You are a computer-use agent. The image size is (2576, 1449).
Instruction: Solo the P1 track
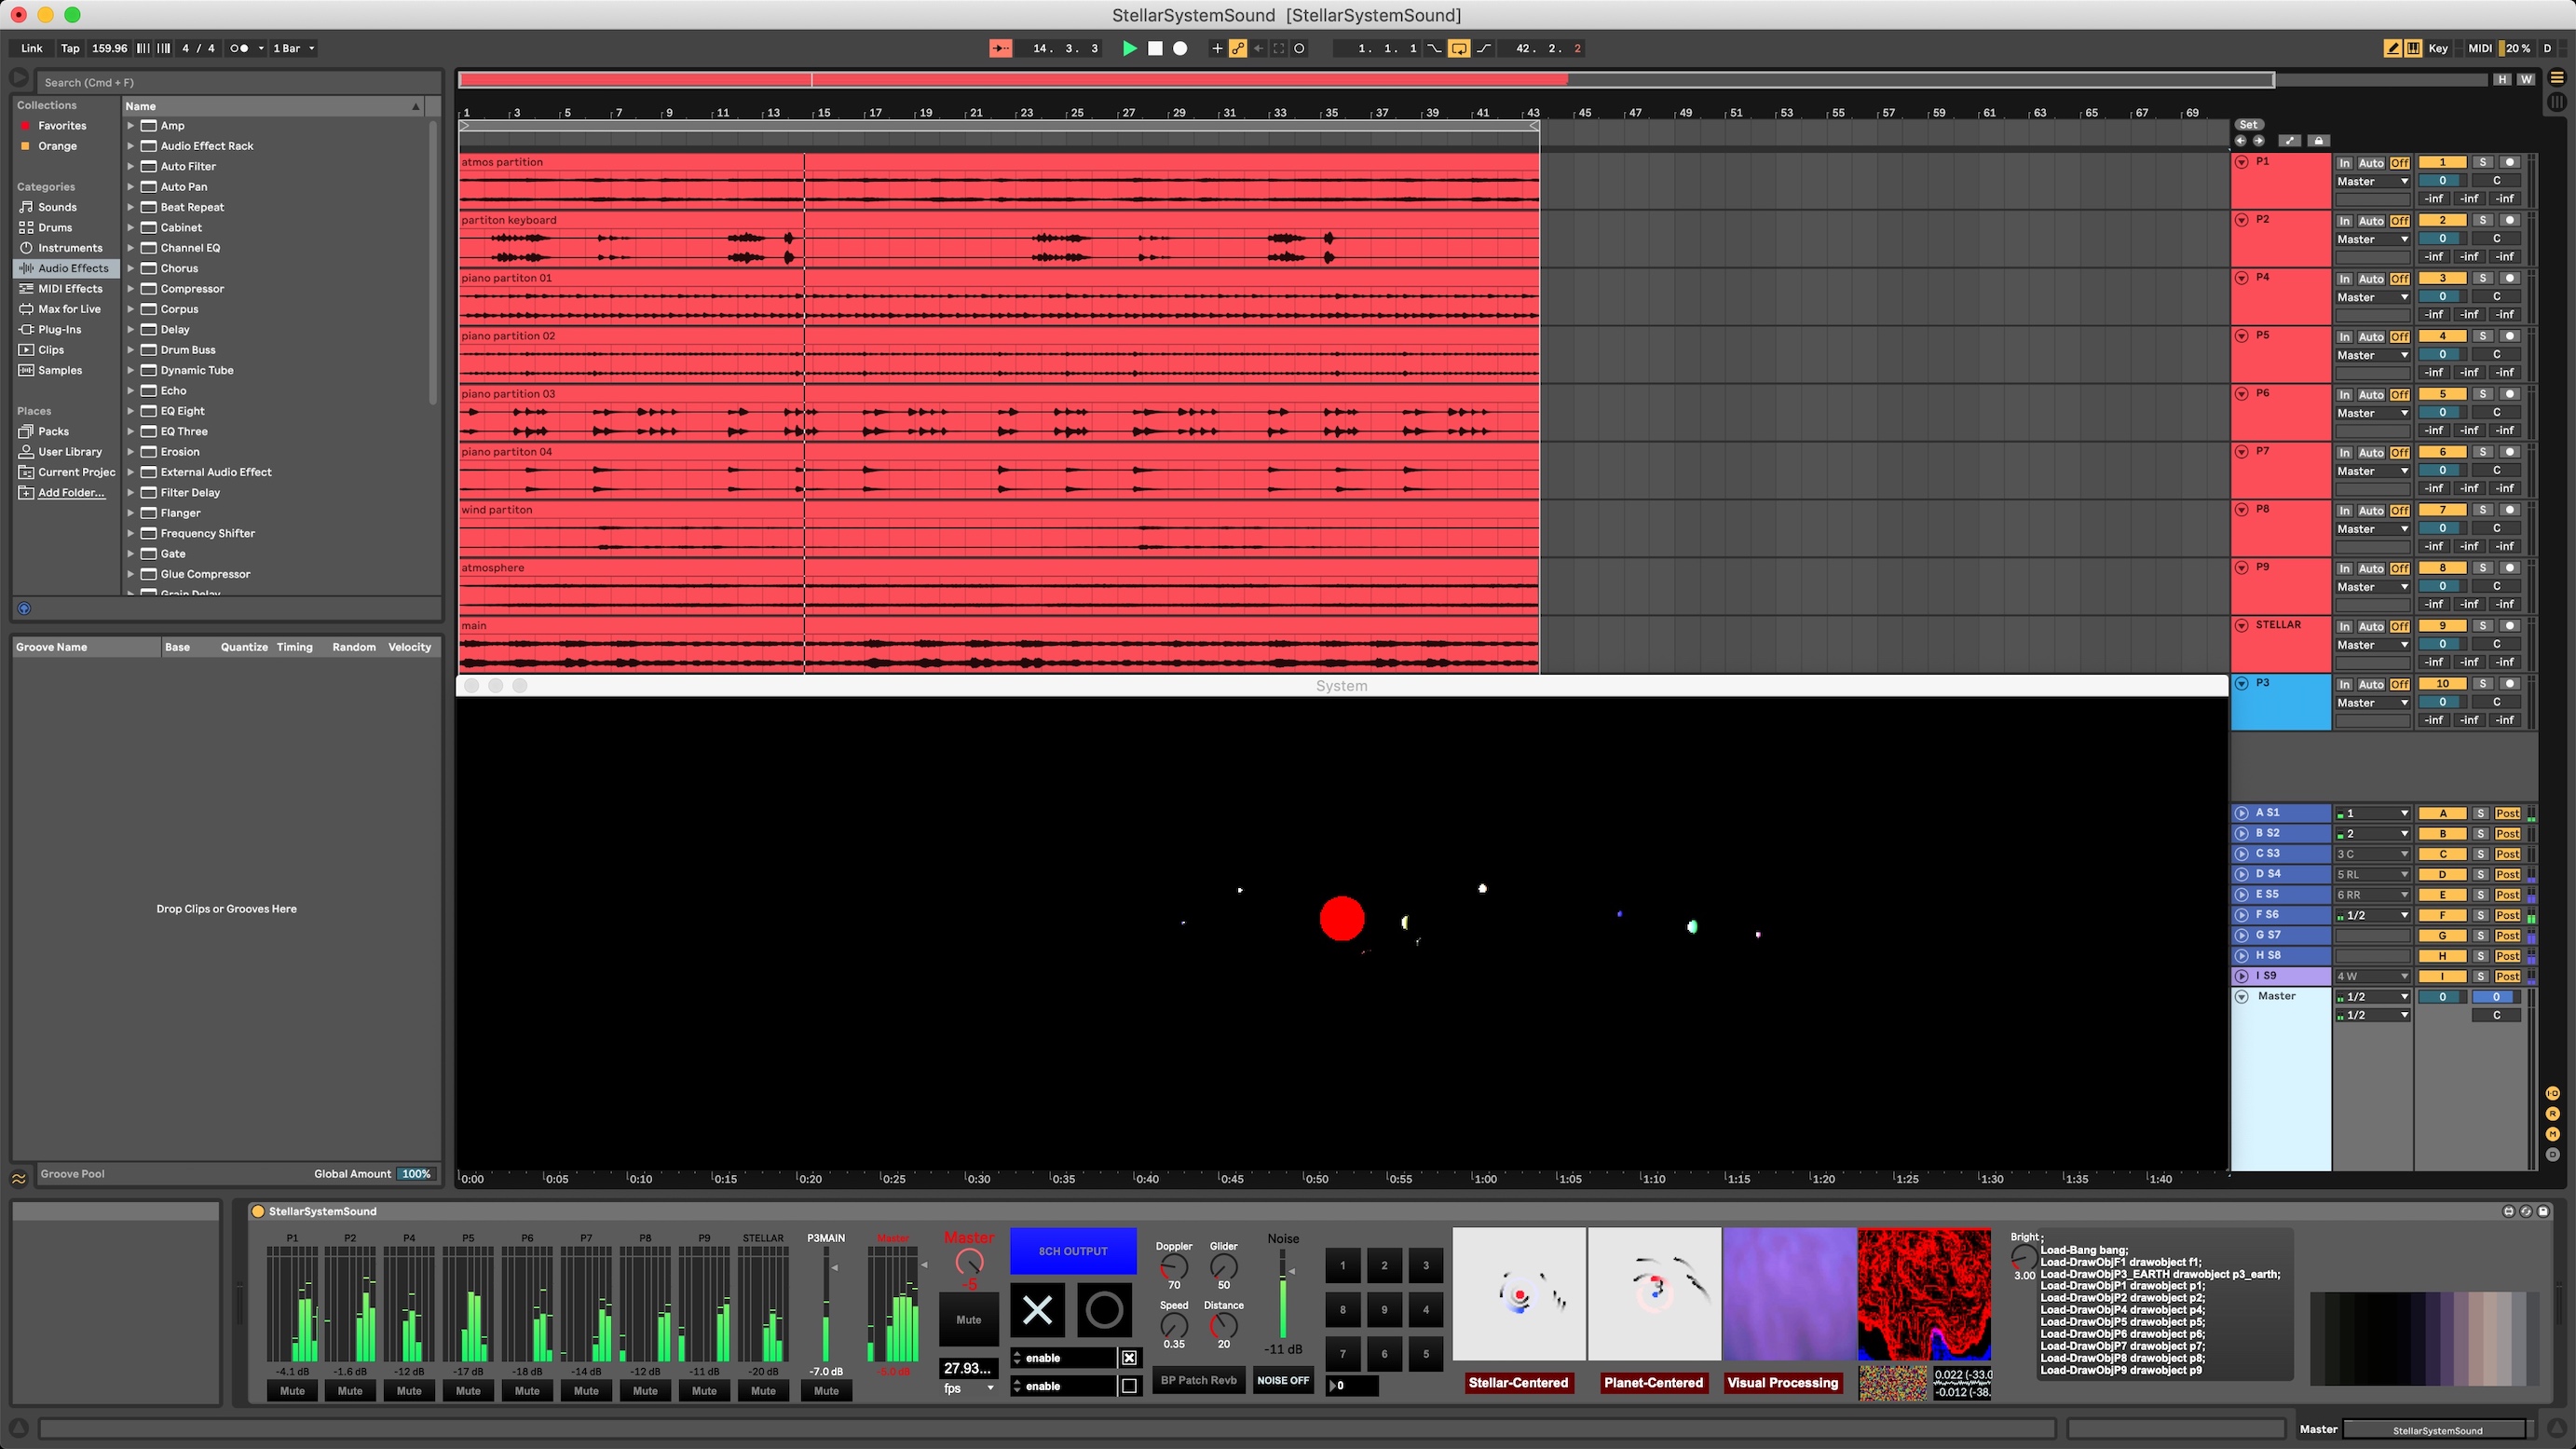pos(2482,162)
